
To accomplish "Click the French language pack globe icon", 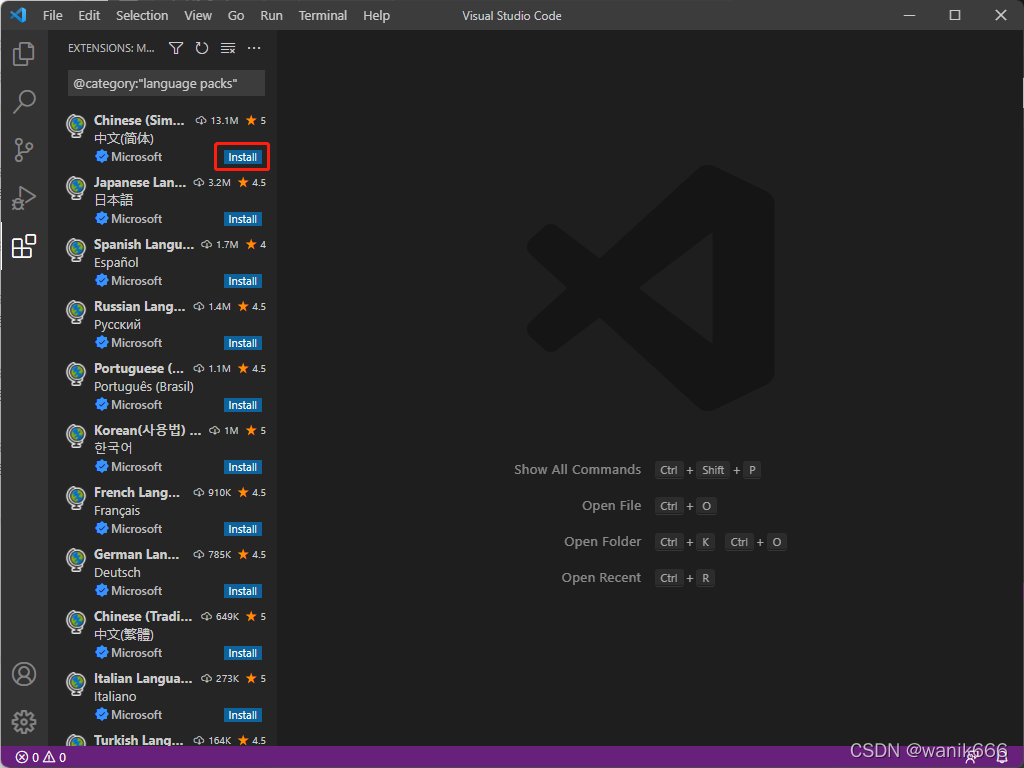I will [x=76, y=498].
